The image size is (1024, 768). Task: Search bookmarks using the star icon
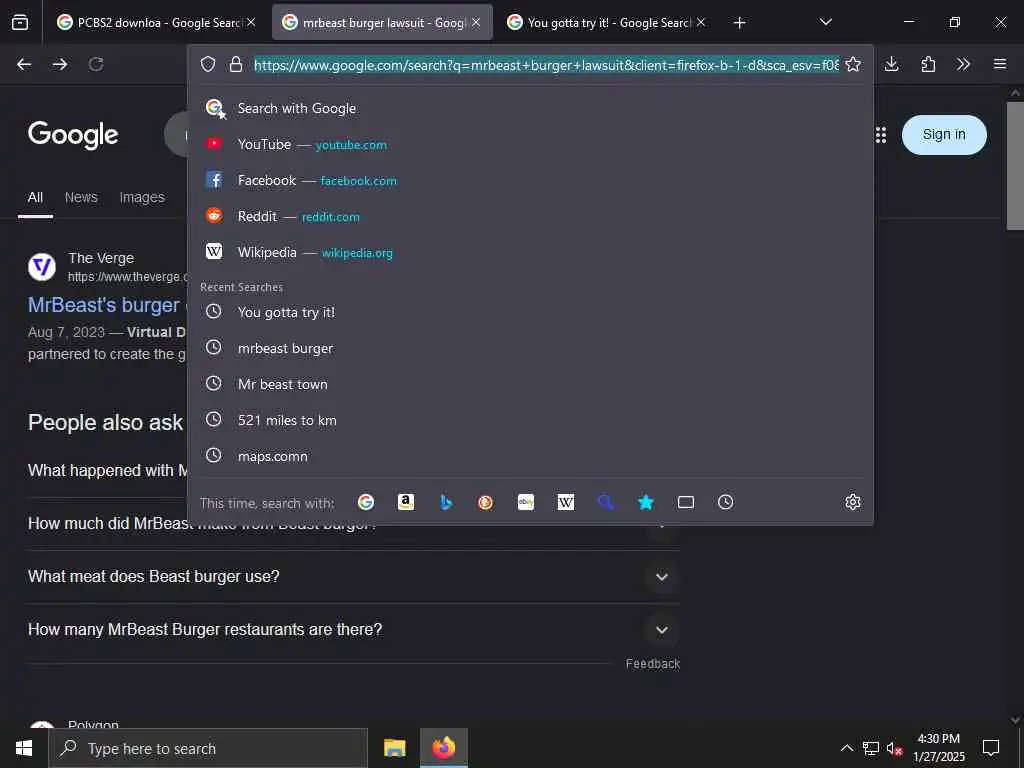(646, 502)
